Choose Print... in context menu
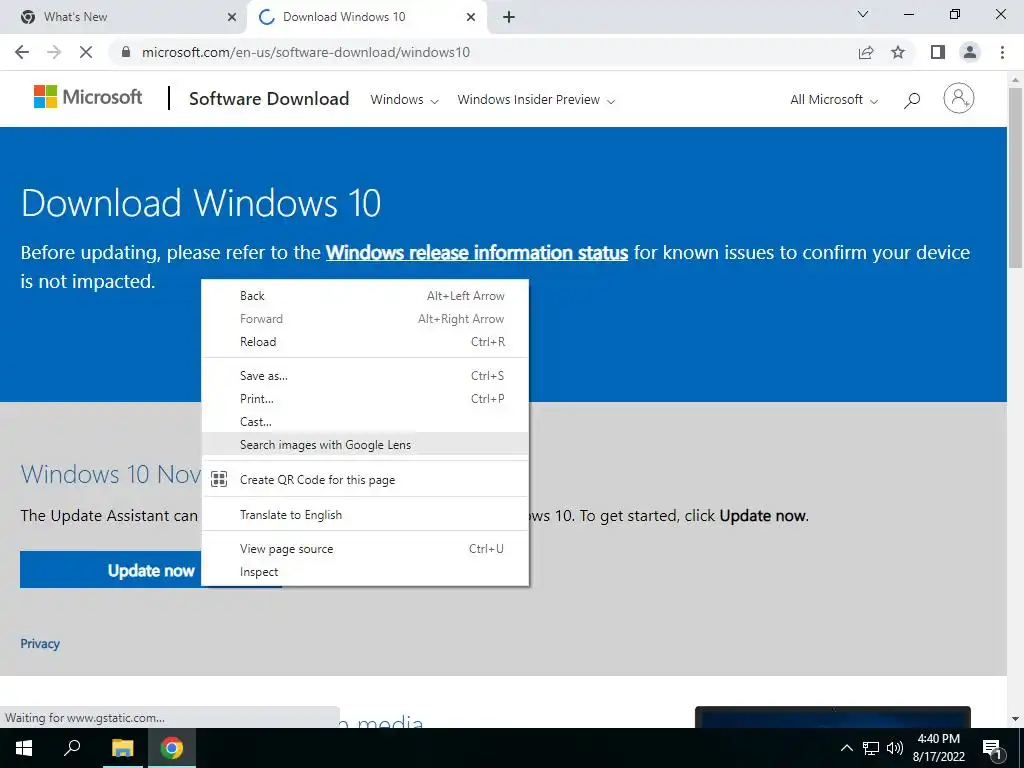Viewport: 1024px width, 768px height. pos(365,398)
